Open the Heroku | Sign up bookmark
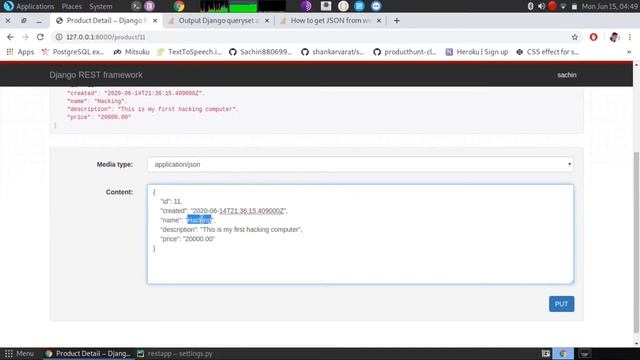 pos(476,52)
